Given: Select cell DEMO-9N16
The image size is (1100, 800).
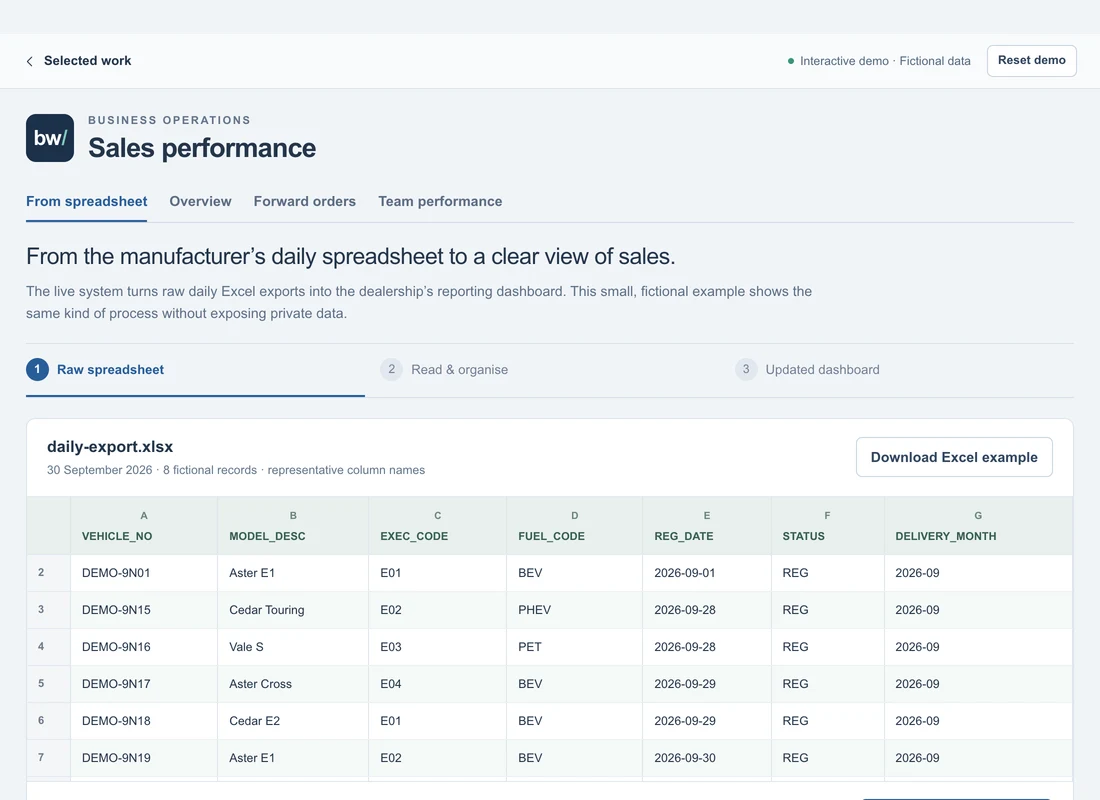Looking at the screenshot, I should coord(144,647).
